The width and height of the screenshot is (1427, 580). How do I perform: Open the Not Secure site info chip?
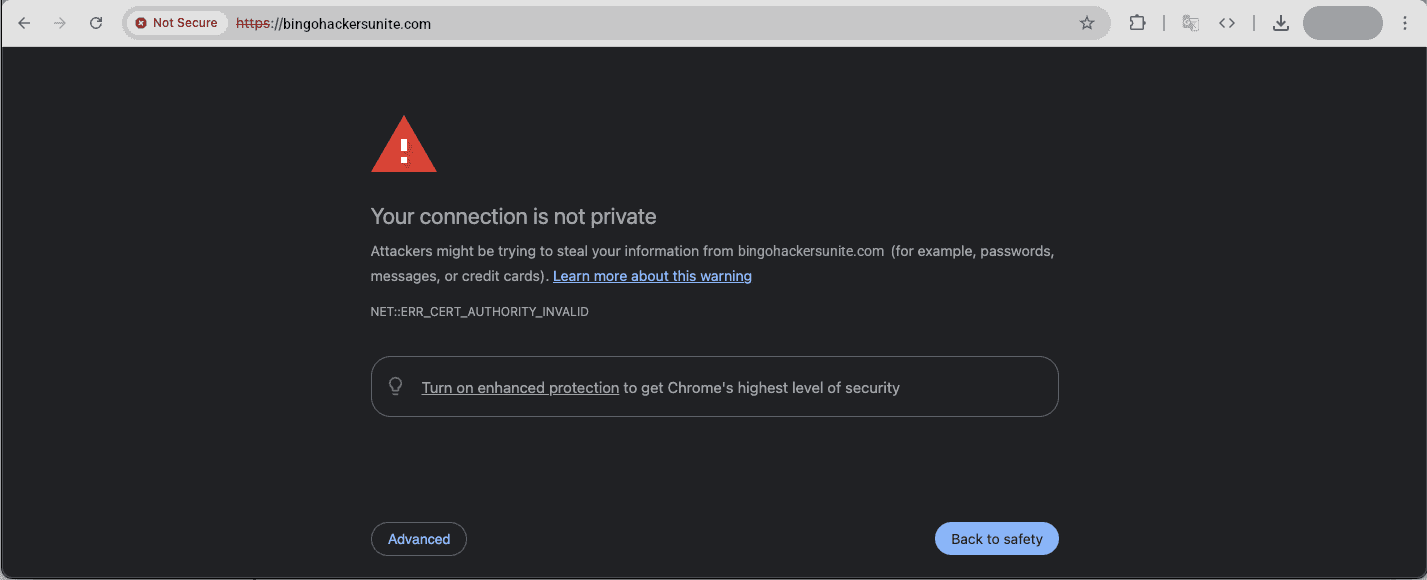point(177,23)
